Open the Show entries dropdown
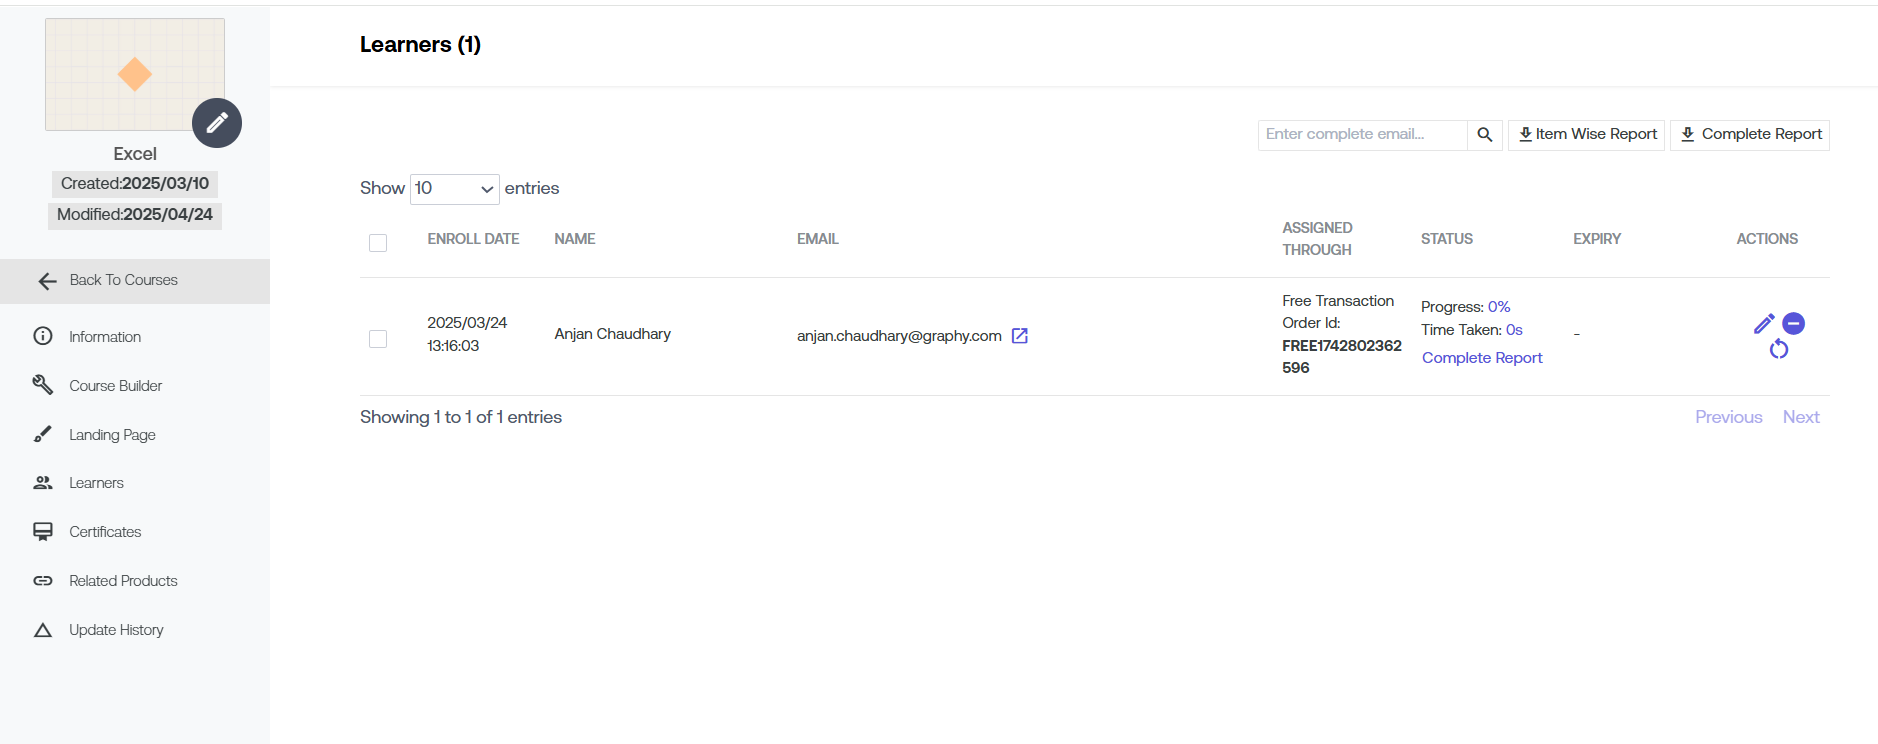1878x744 pixels. pyautogui.click(x=454, y=189)
